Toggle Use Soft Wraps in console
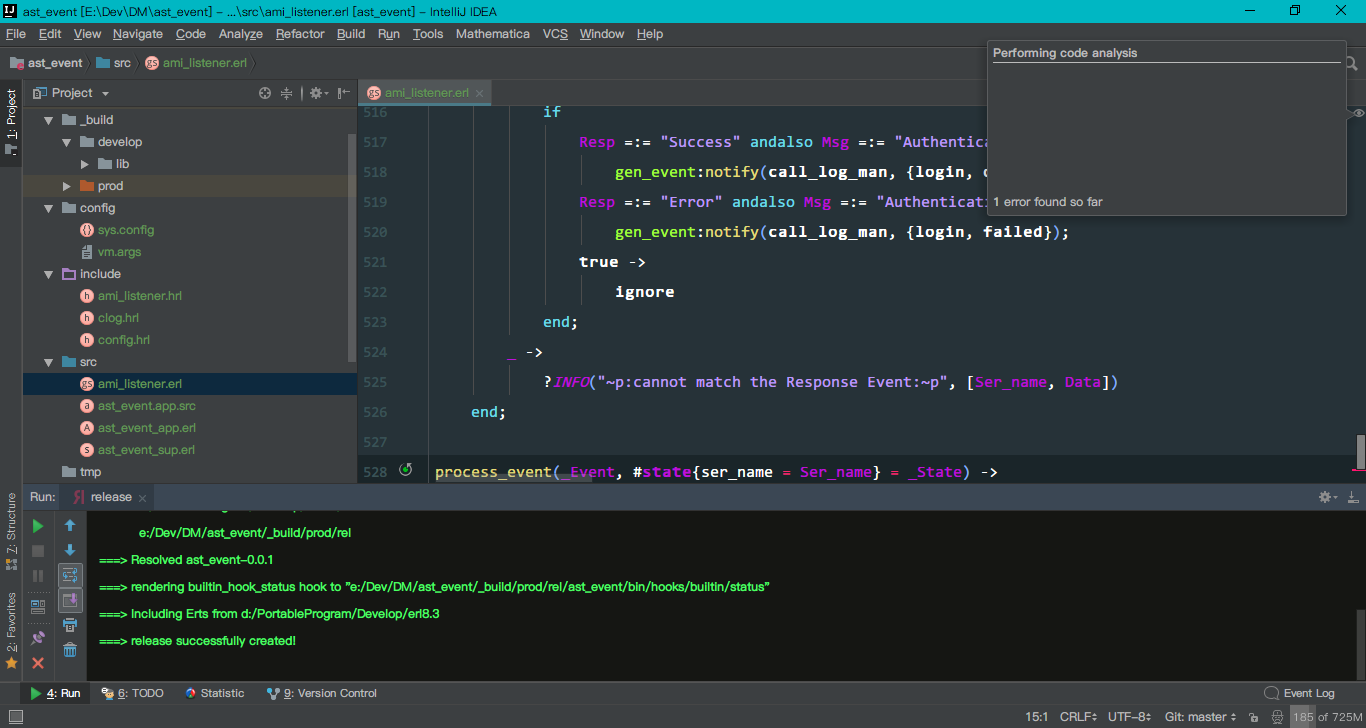 point(70,575)
